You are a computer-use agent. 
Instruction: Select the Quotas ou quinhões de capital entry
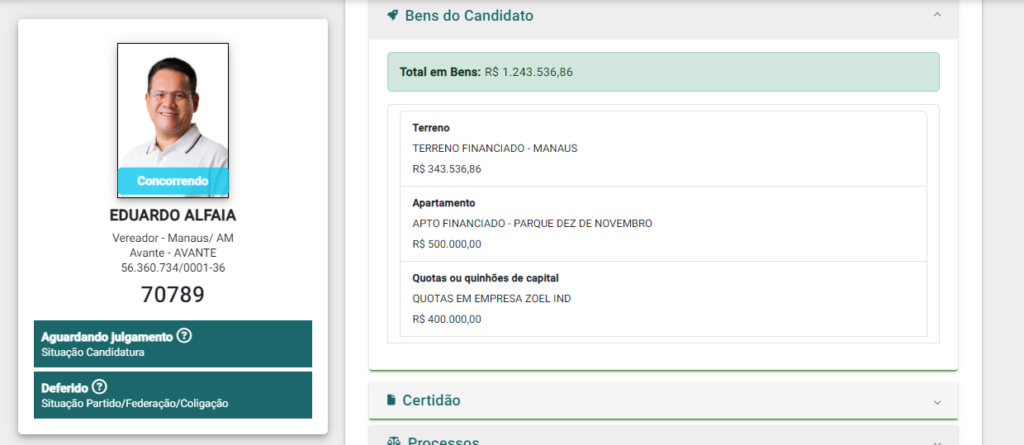click(x=663, y=299)
